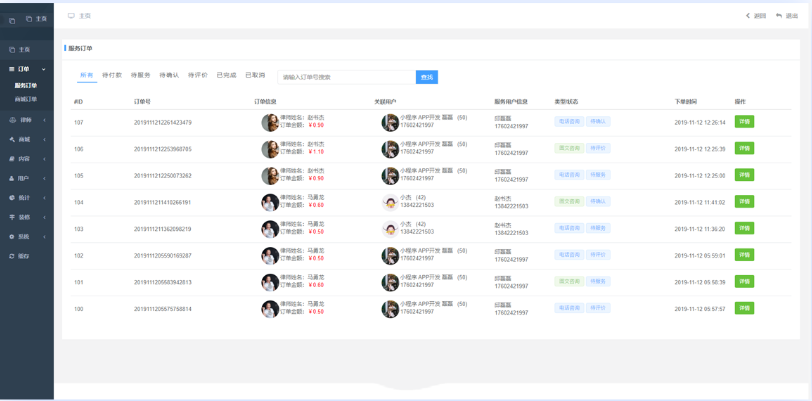Expand the 用户 sidebar menu

(x=44, y=178)
